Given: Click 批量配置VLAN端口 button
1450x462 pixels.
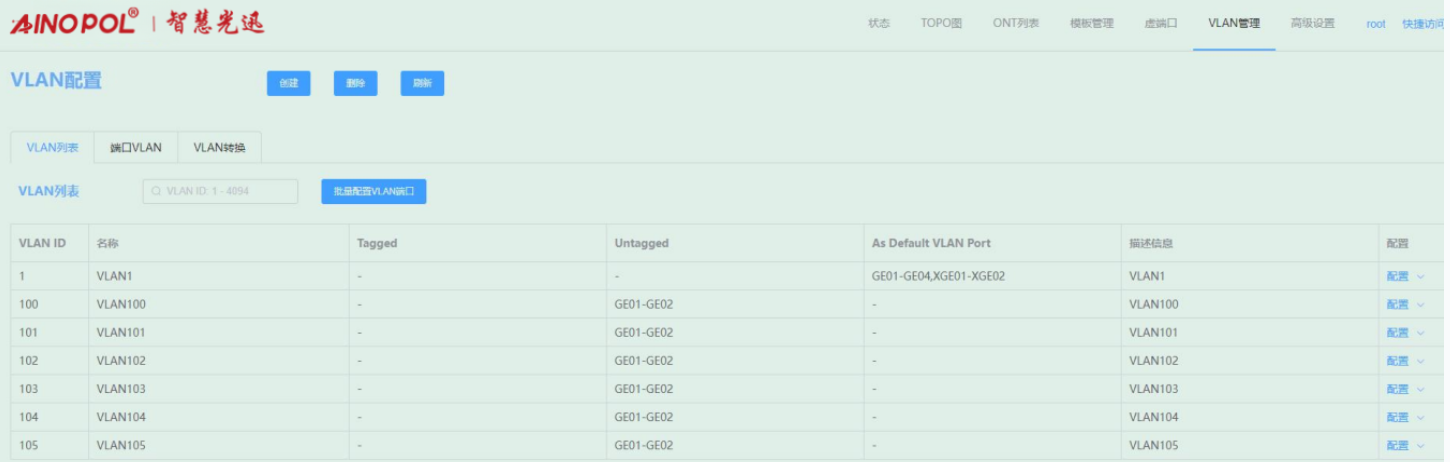Looking at the screenshot, I should point(373,191).
